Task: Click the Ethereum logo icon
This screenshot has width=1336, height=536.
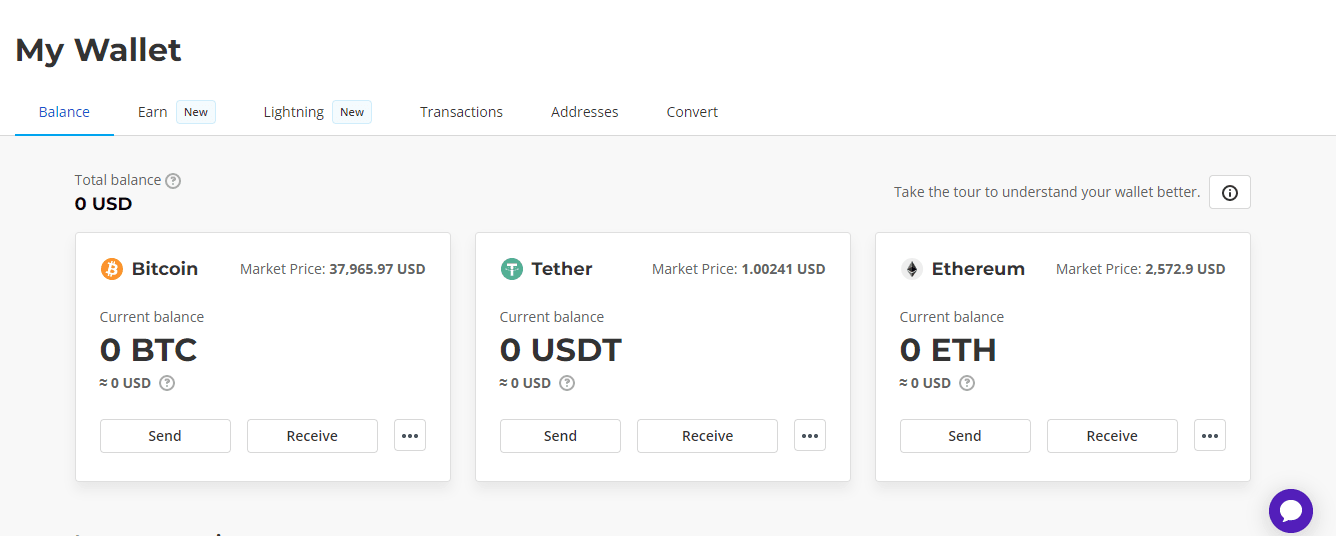Action: point(911,269)
